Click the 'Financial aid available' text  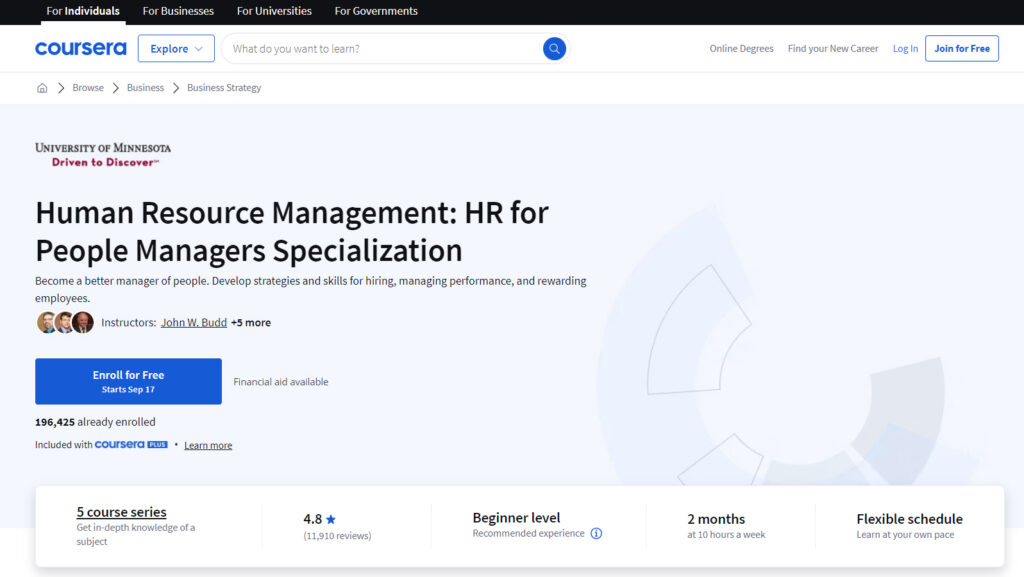click(x=281, y=382)
